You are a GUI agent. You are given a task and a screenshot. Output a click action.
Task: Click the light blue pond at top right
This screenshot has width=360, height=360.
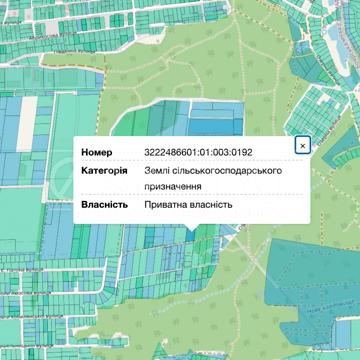336,42
